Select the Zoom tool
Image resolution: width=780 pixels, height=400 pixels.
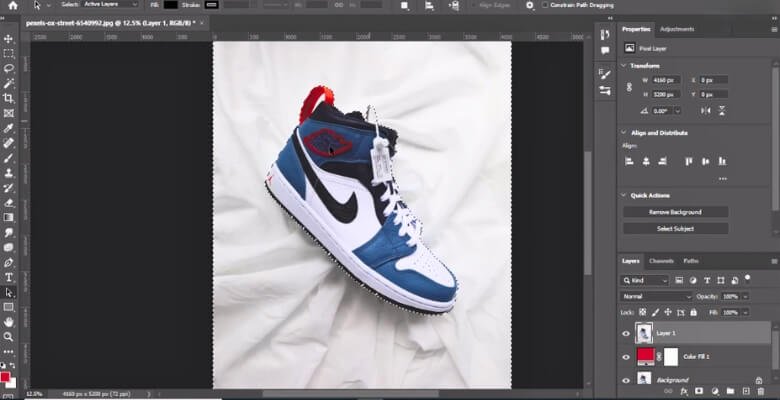(x=8, y=337)
